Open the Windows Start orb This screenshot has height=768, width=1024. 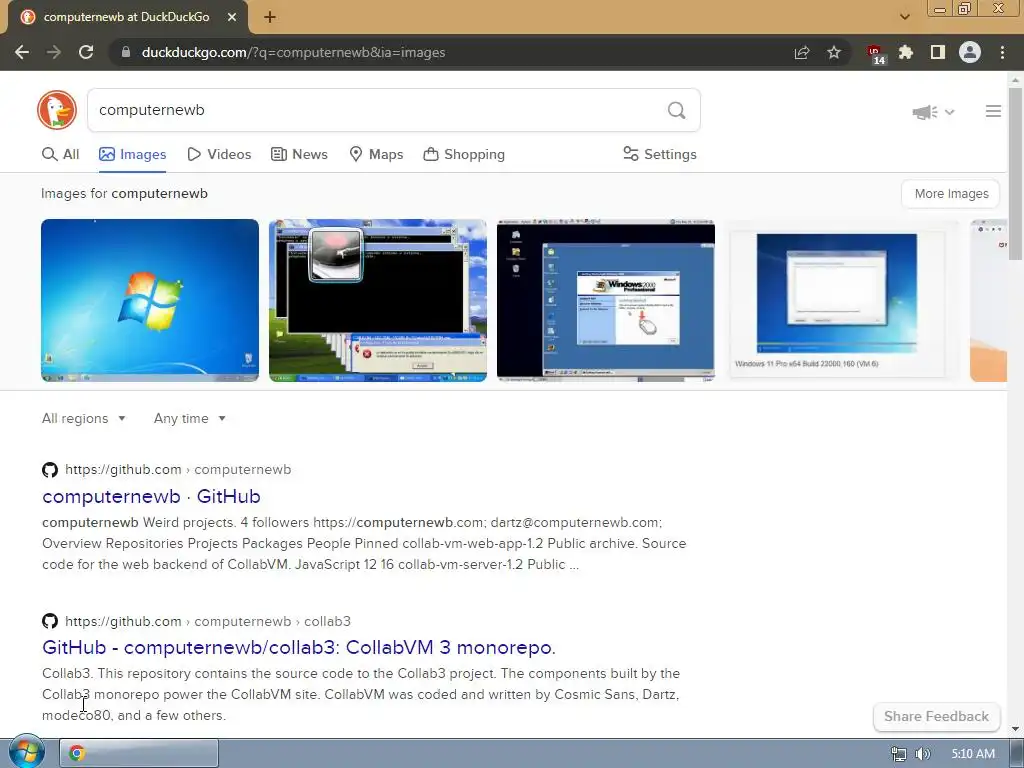click(27, 752)
